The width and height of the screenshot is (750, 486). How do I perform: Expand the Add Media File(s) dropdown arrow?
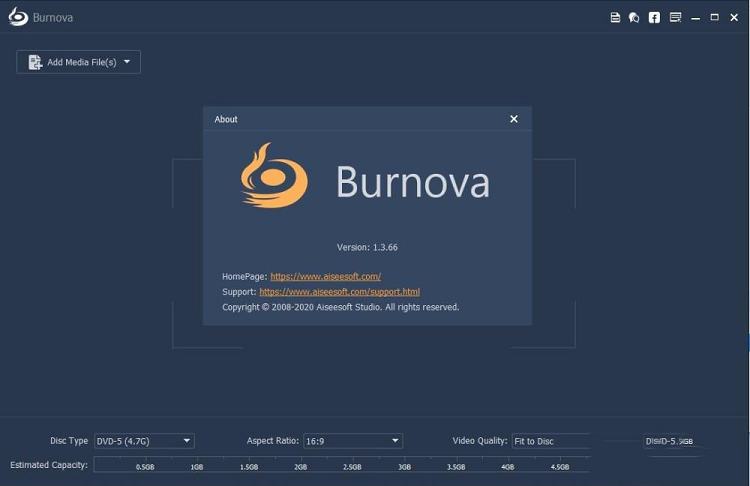coord(127,62)
